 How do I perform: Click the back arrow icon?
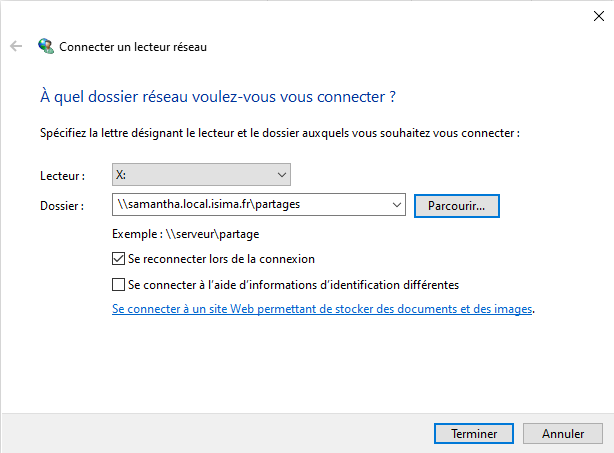coord(16,46)
